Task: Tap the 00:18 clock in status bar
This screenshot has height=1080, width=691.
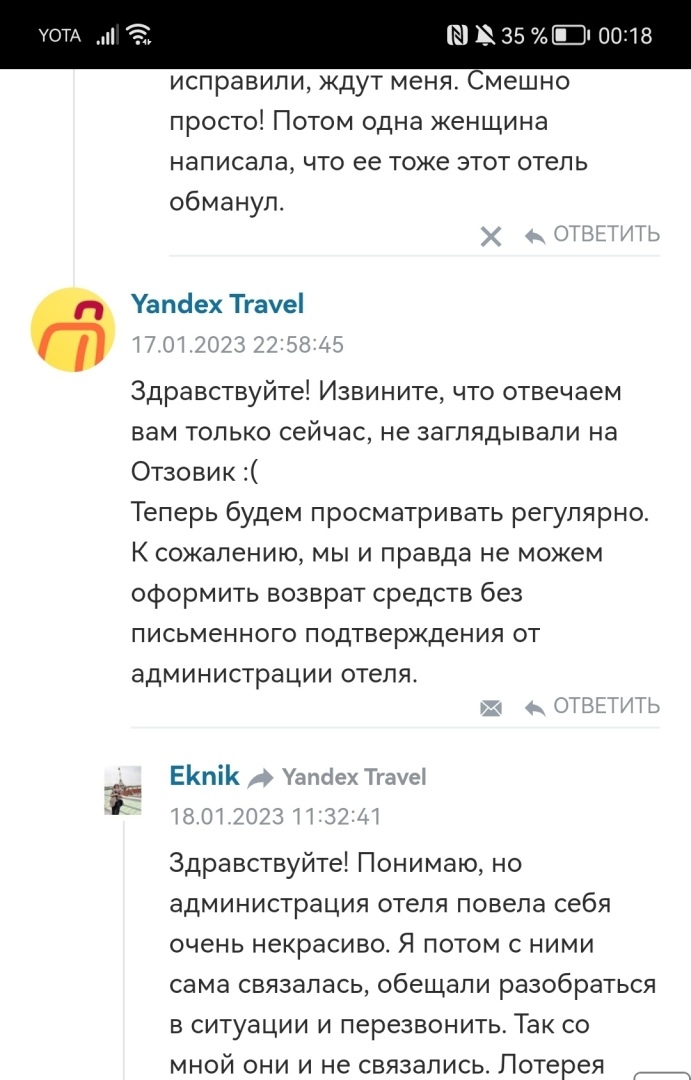Action: [x=625, y=36]
